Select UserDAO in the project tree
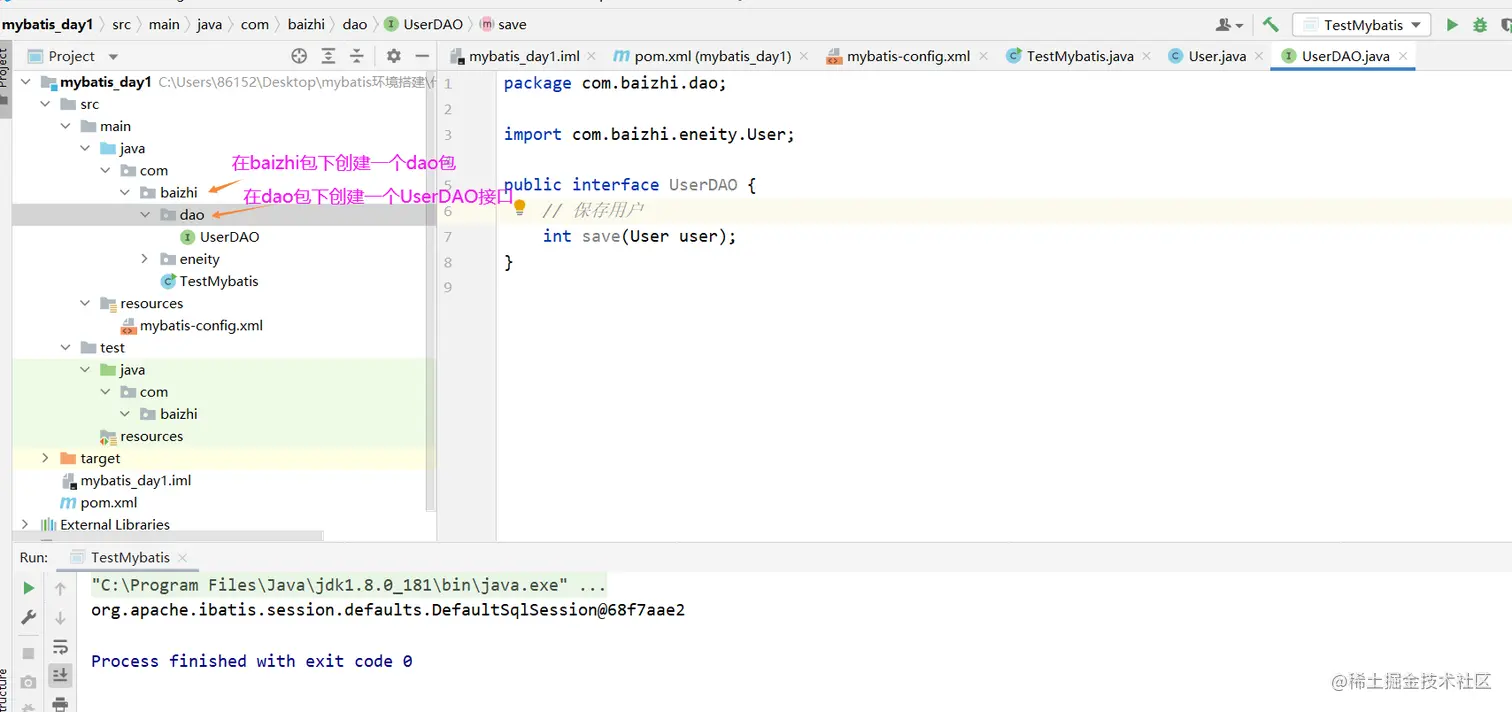This screenshot has width=1512, height=712. [x=229, y=237]
